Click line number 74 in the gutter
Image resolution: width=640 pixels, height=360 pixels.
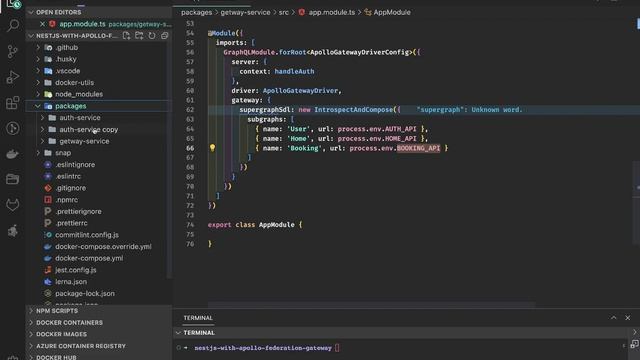(190, 225)
